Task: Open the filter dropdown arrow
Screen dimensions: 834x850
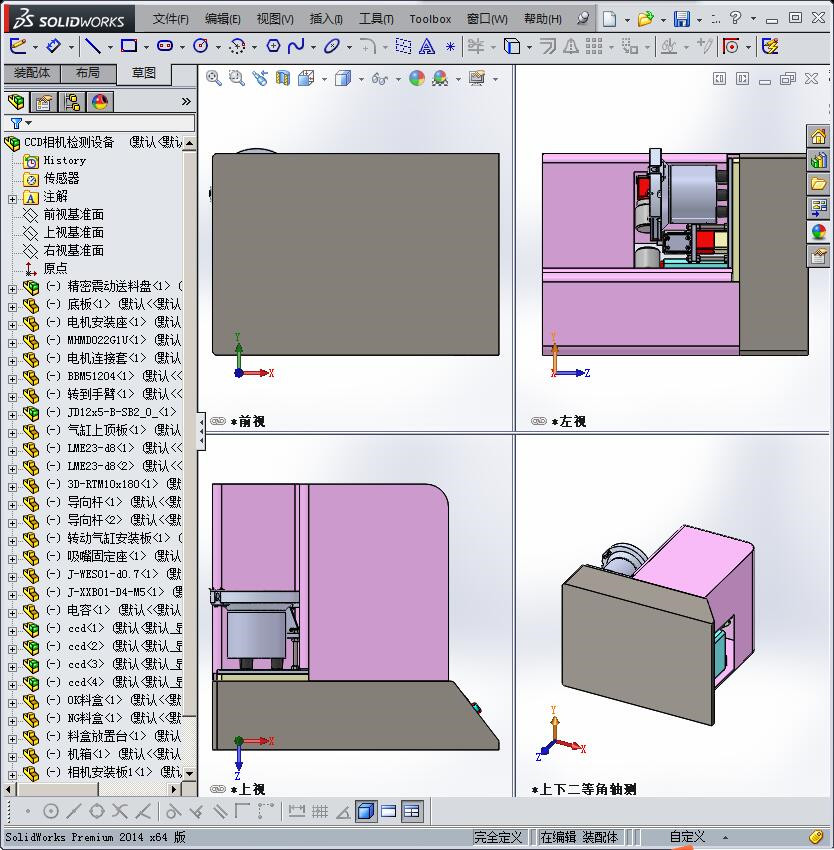Action: click(29, 123)
